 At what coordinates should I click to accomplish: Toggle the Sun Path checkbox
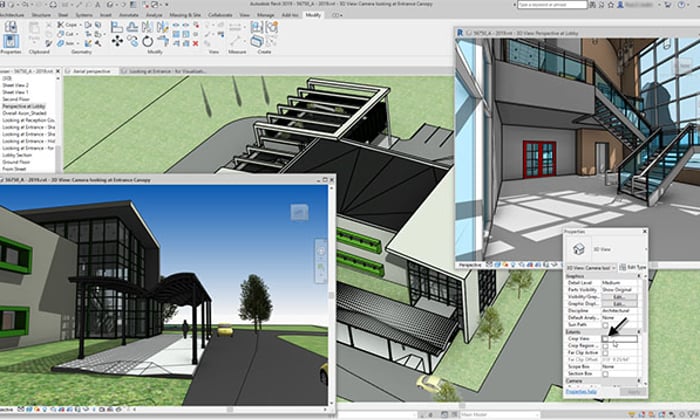tap(606, 325)
